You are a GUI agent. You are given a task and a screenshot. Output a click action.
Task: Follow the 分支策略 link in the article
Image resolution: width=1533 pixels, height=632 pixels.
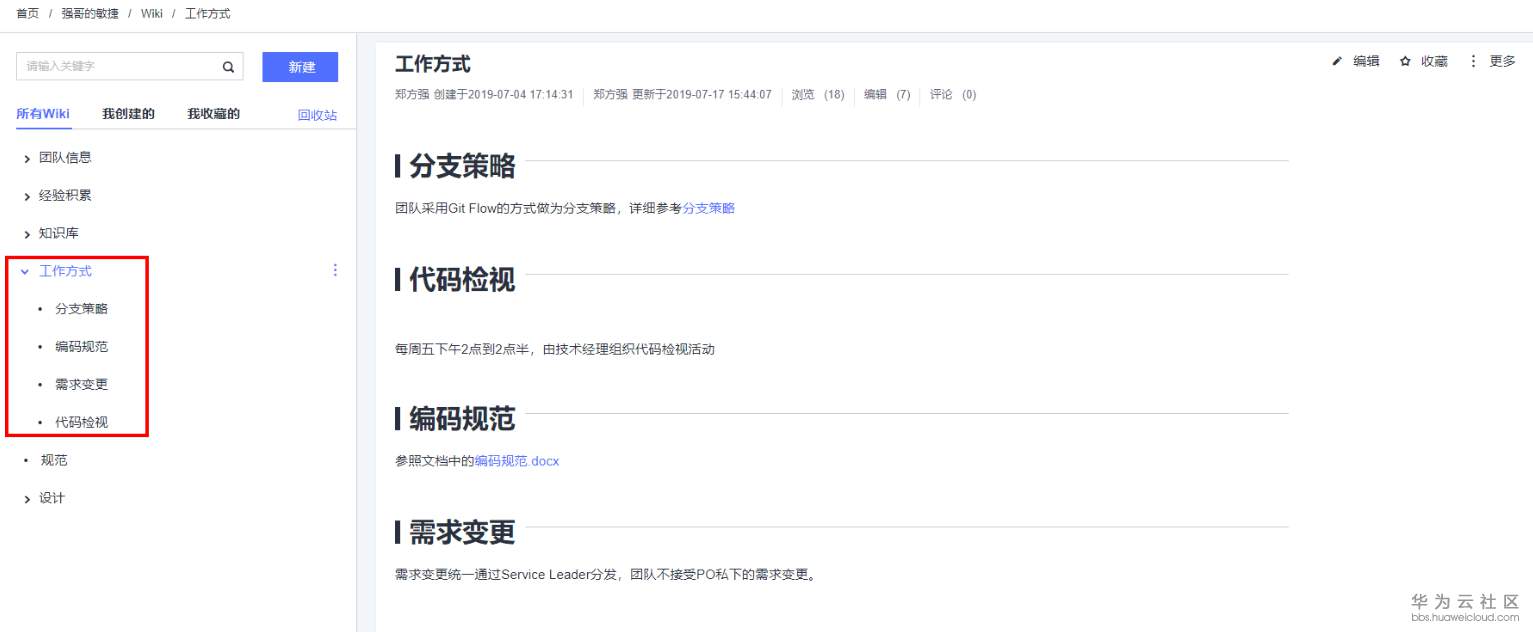pyautogui.click(x=709, y=208)
